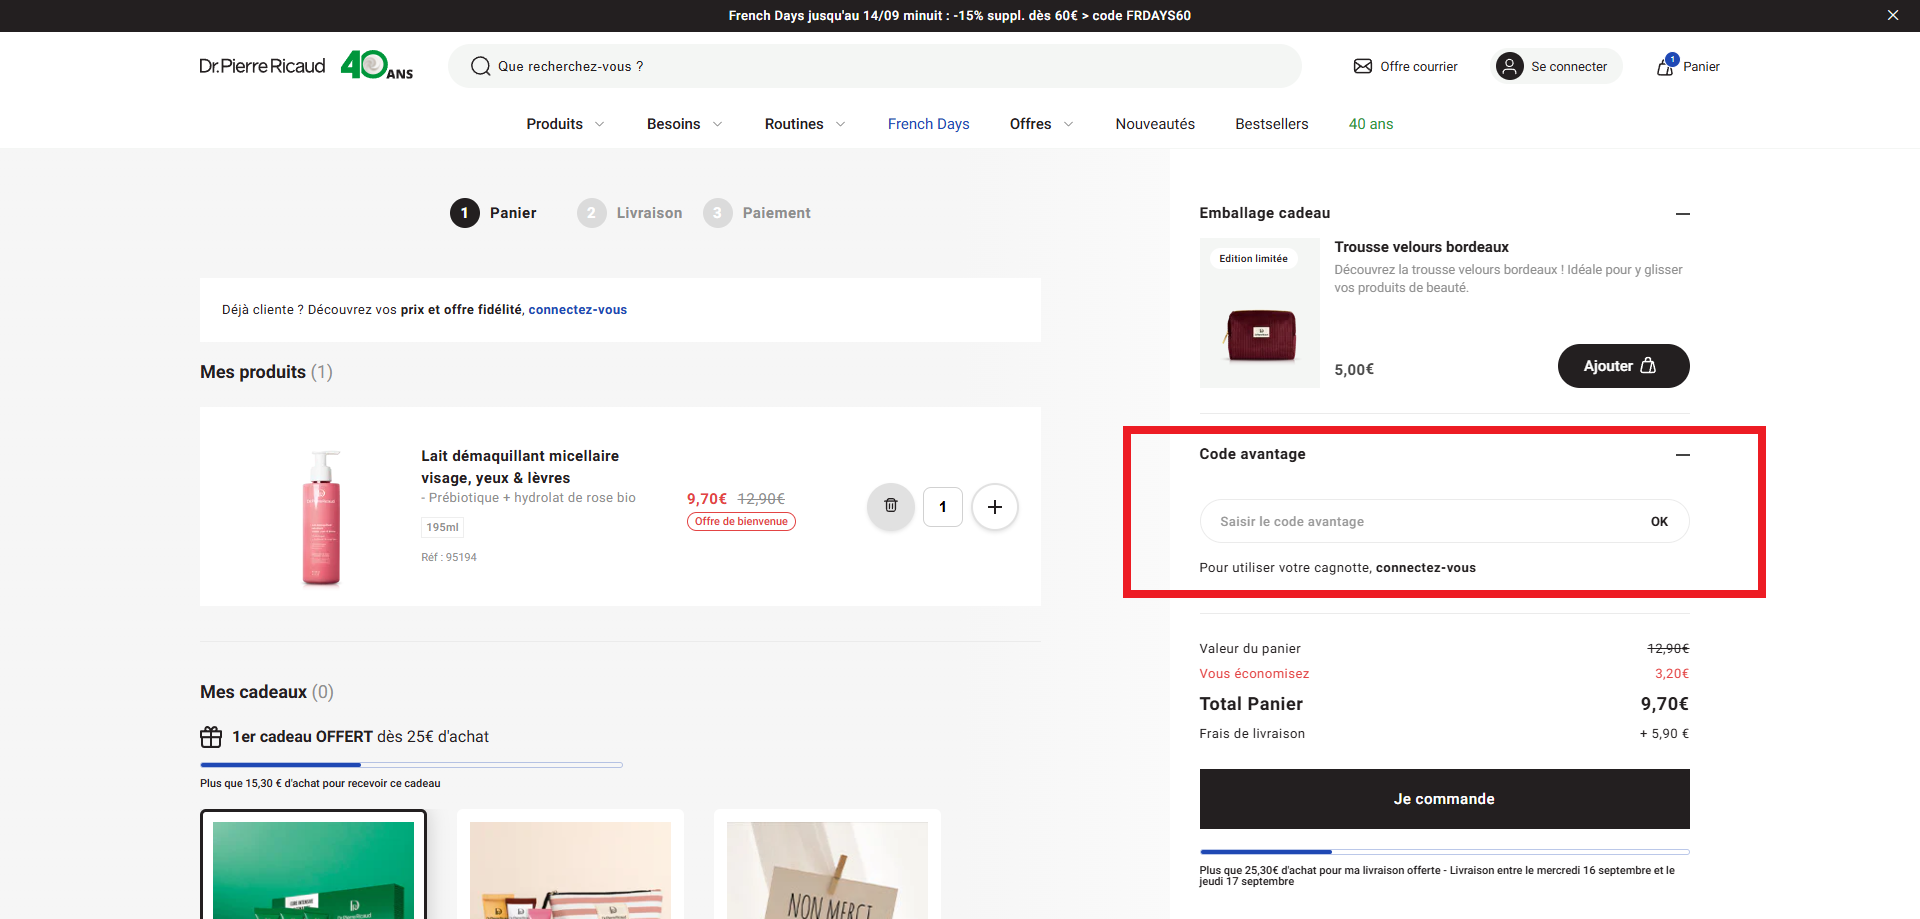
Task: Click the Vous économisez 3,20€ value
Action: click(x=1671, y=674)
